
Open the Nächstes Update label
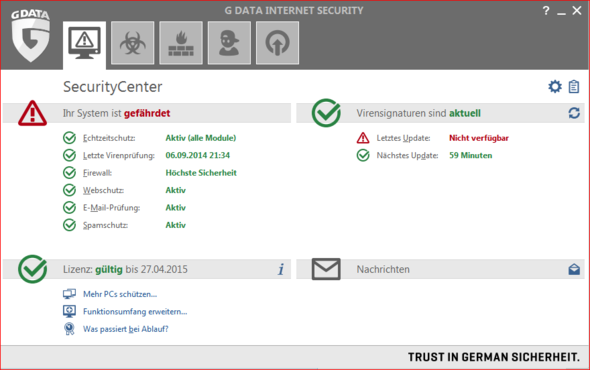coord(408,155)
